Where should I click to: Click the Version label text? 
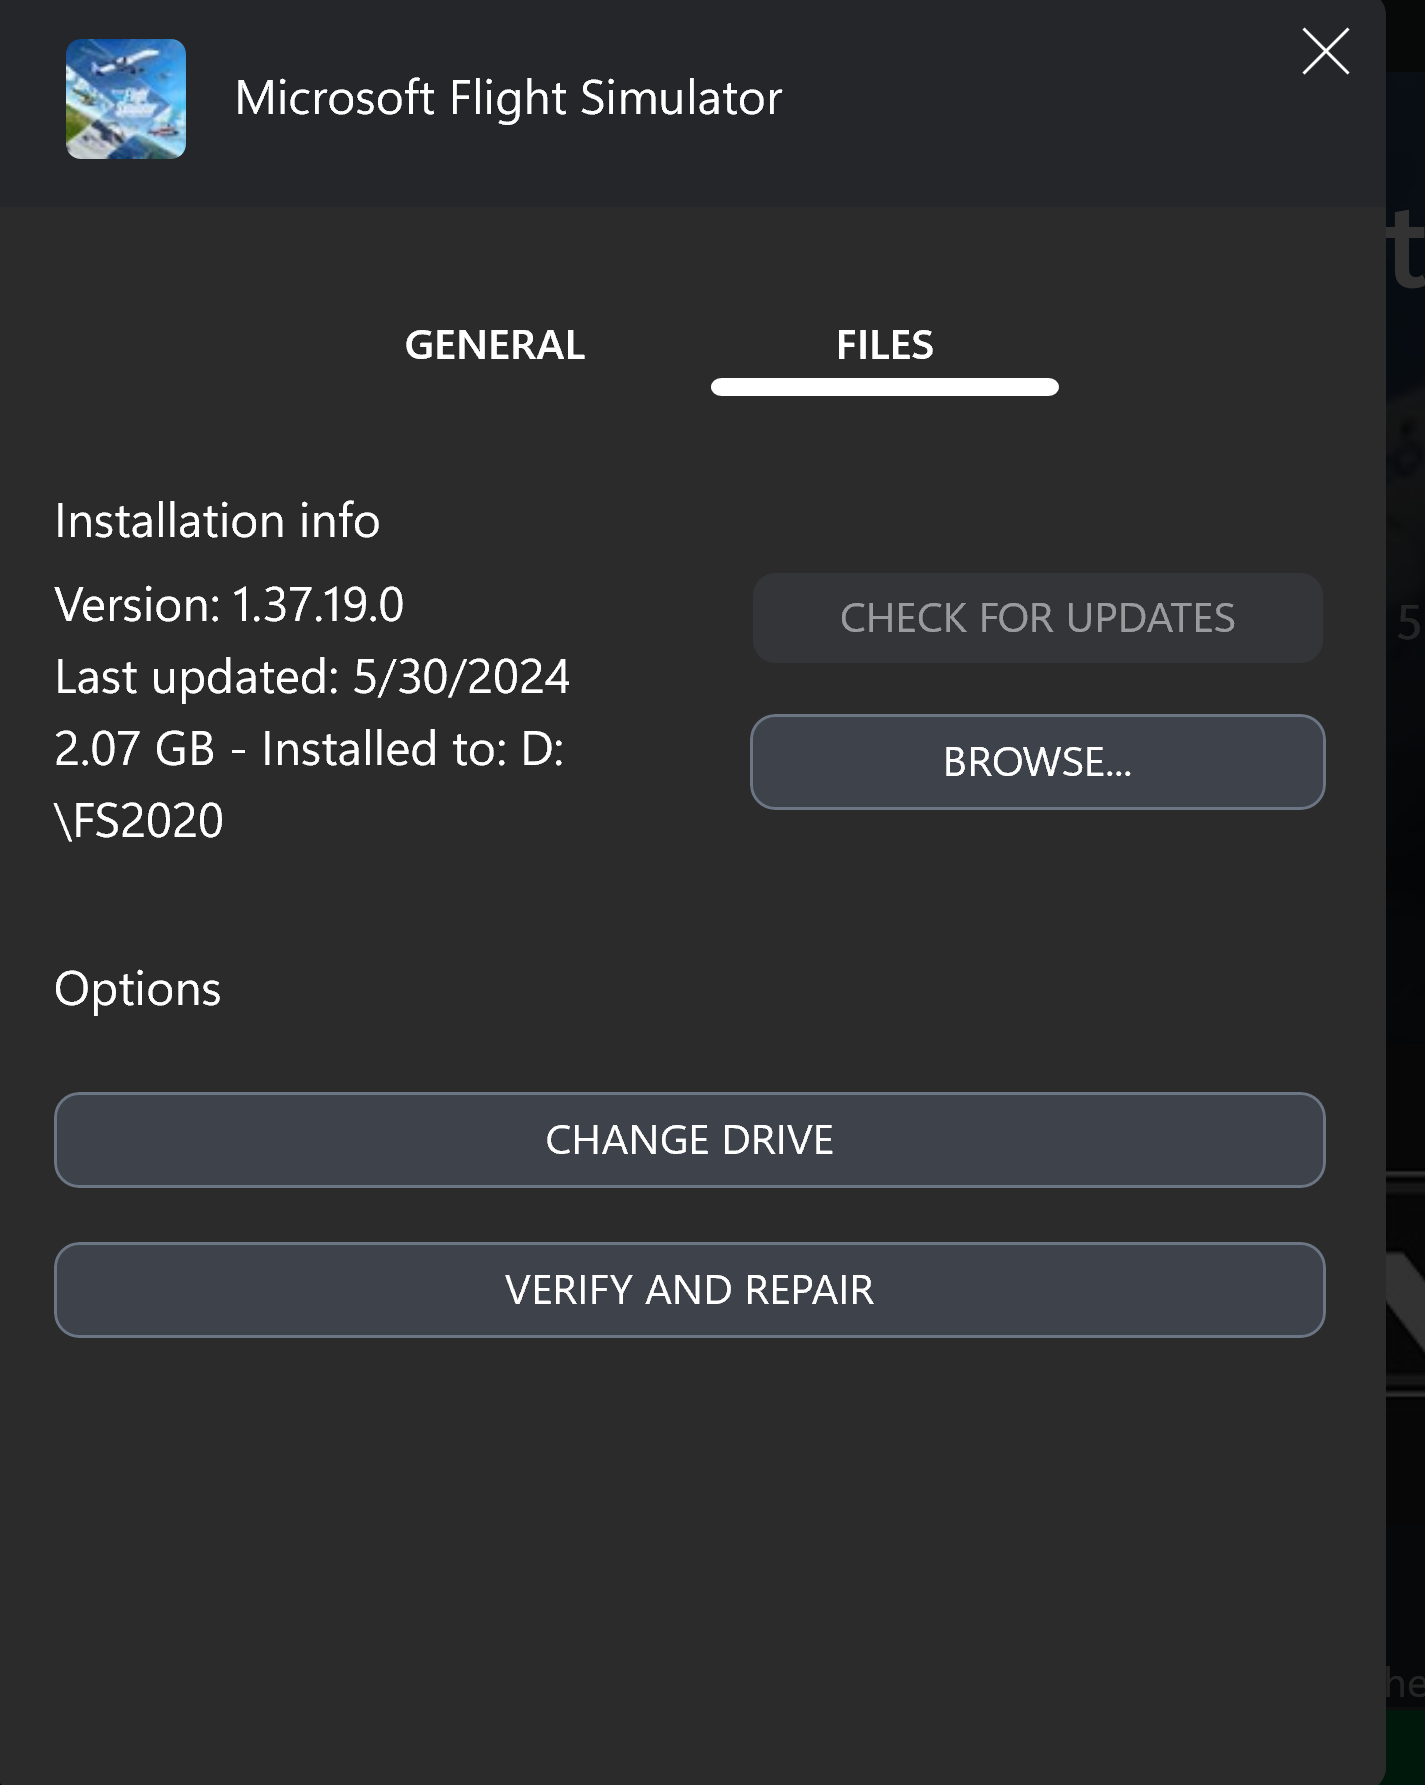coord(137,605)
